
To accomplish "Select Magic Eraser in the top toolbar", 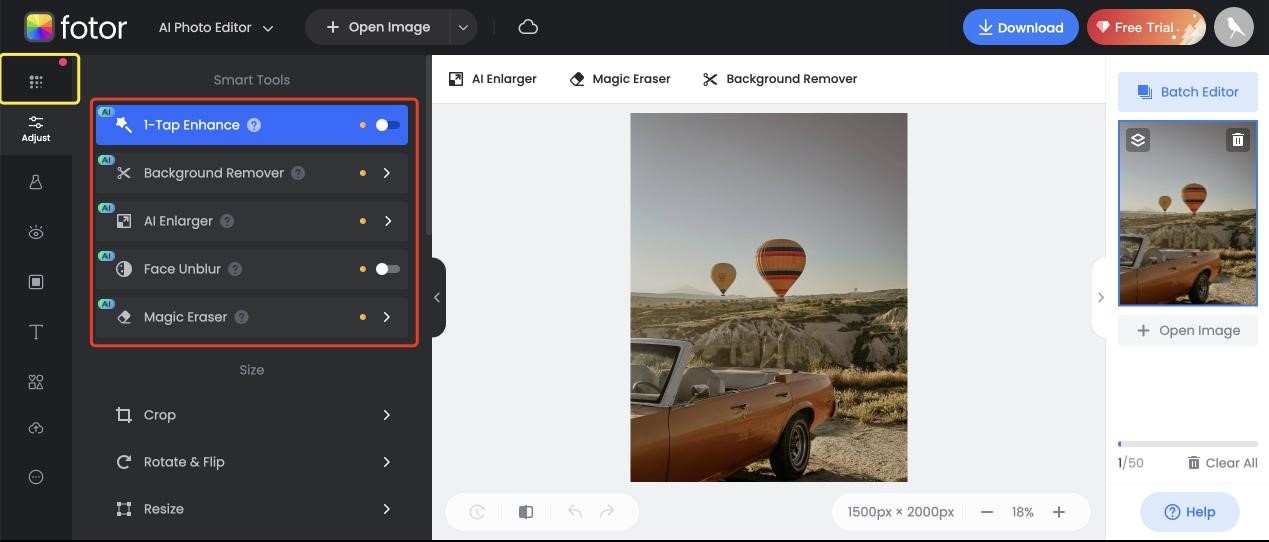I will click(x=620, y=79).
